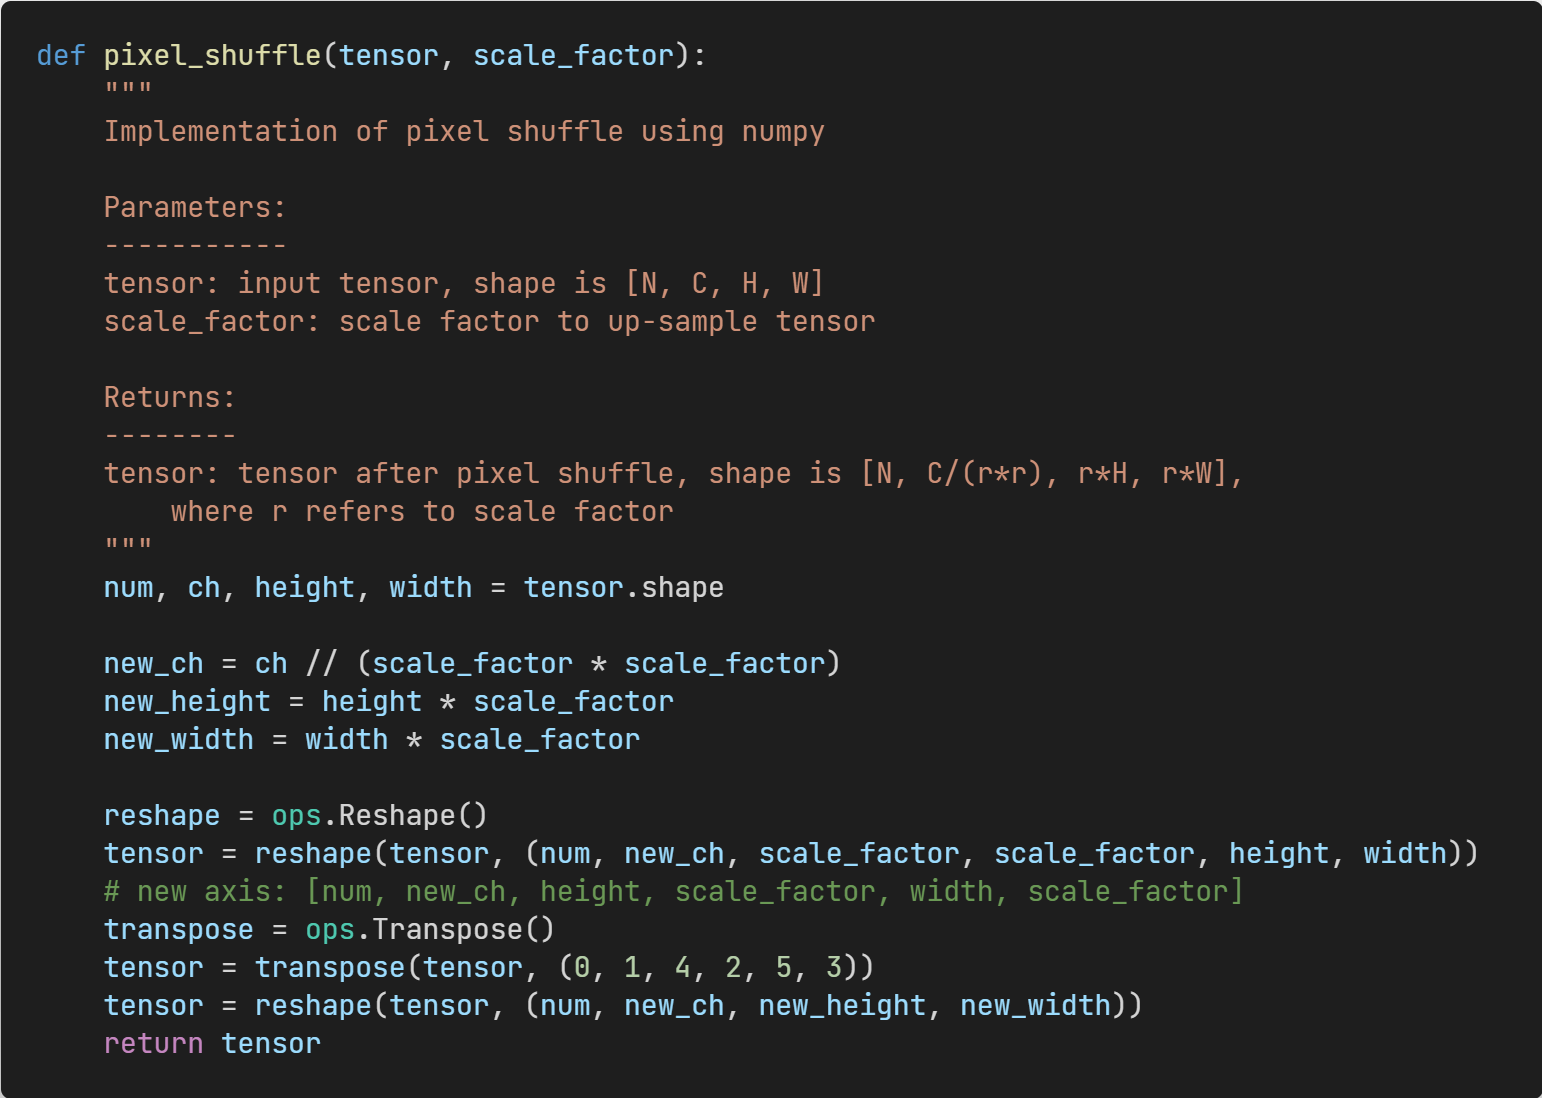Screen dimensions: 1542x1098
Task: Click the word Returns: in the docstring
Action: [x=170, y=397]
